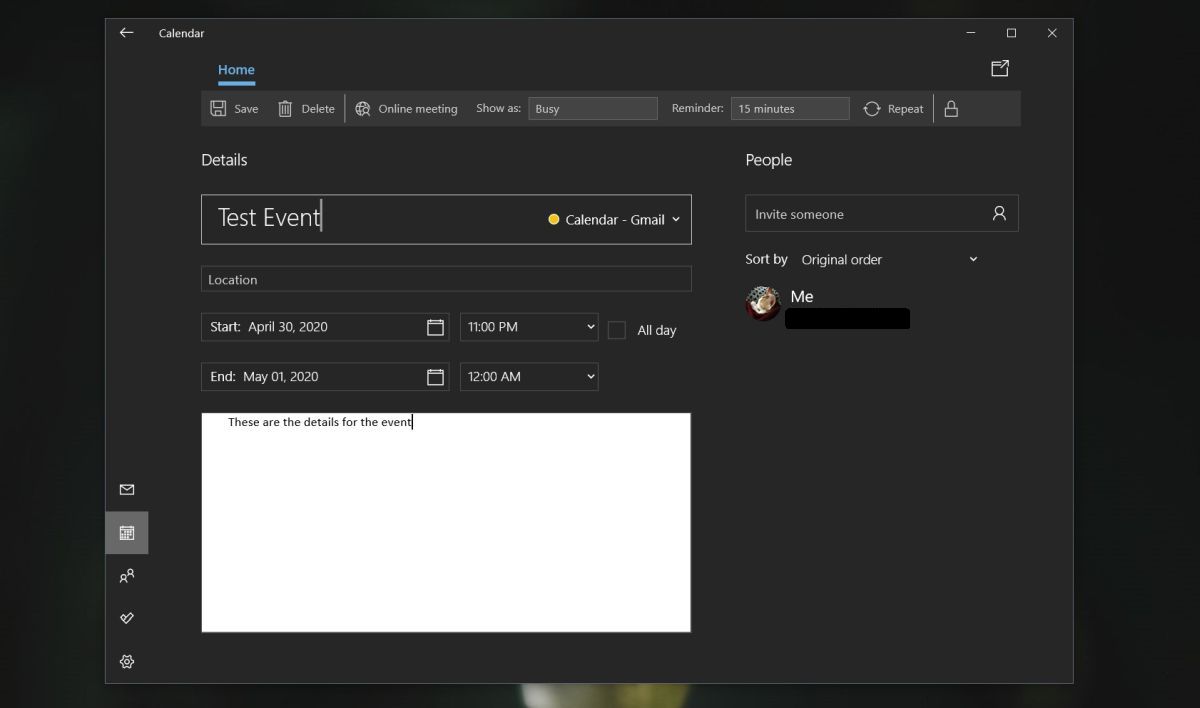Toggle Repeat for this event
The image size is (1200, 708).
point(892,108)
